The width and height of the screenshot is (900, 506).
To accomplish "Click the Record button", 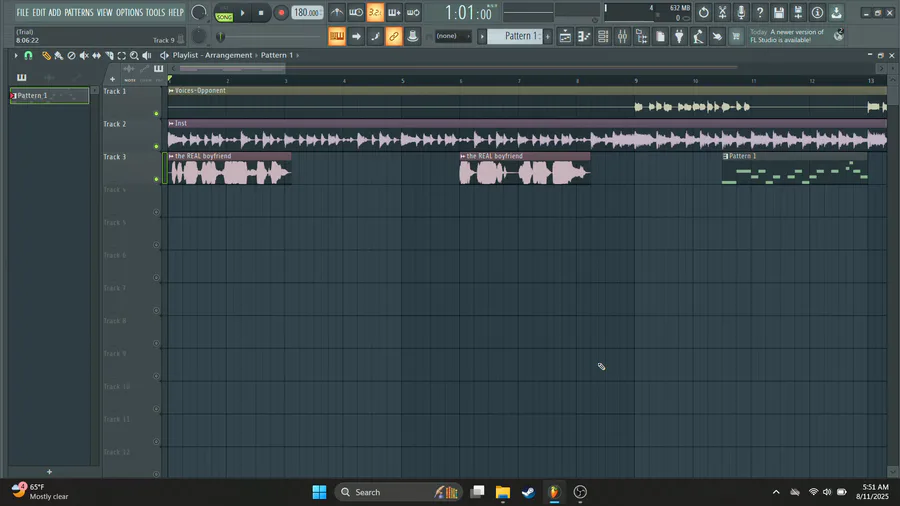I will [x=281, y=13].
